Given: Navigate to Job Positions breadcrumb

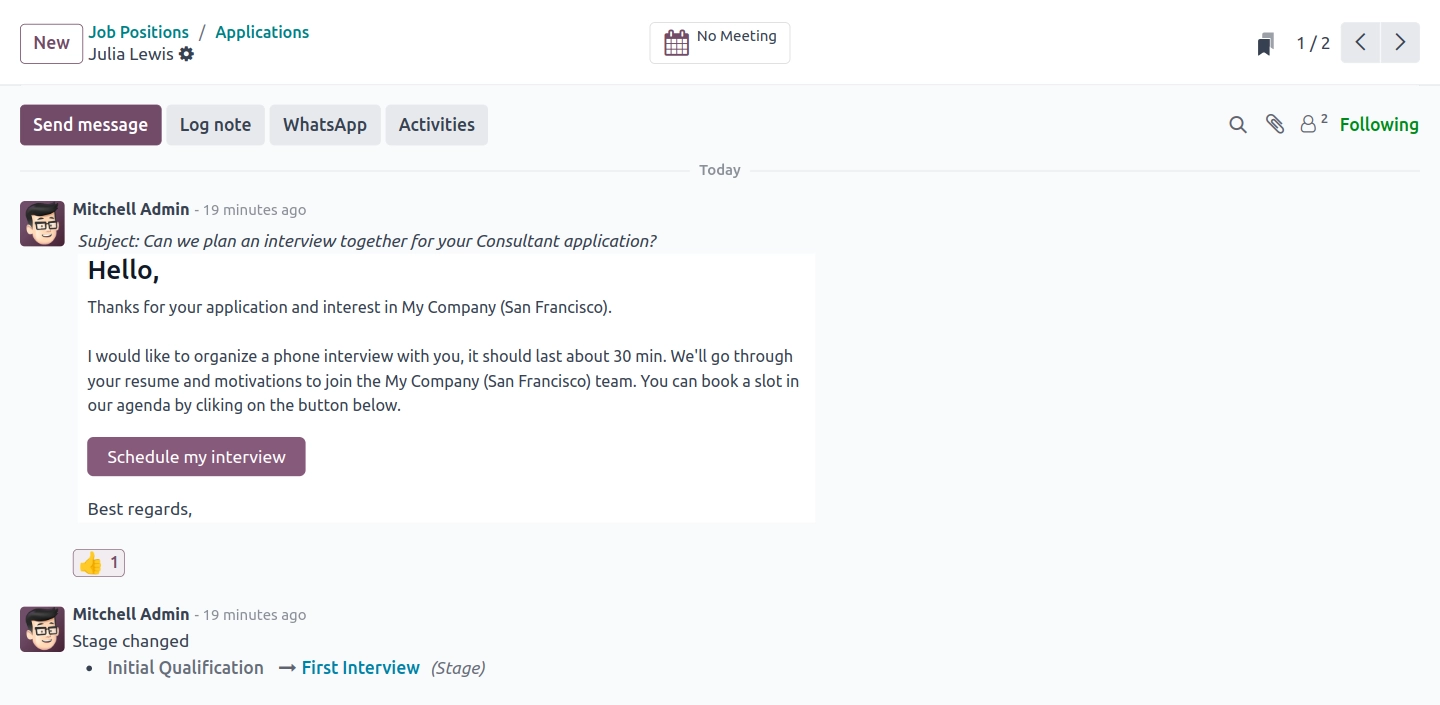Looking at the screenshot, I should 138,32.
